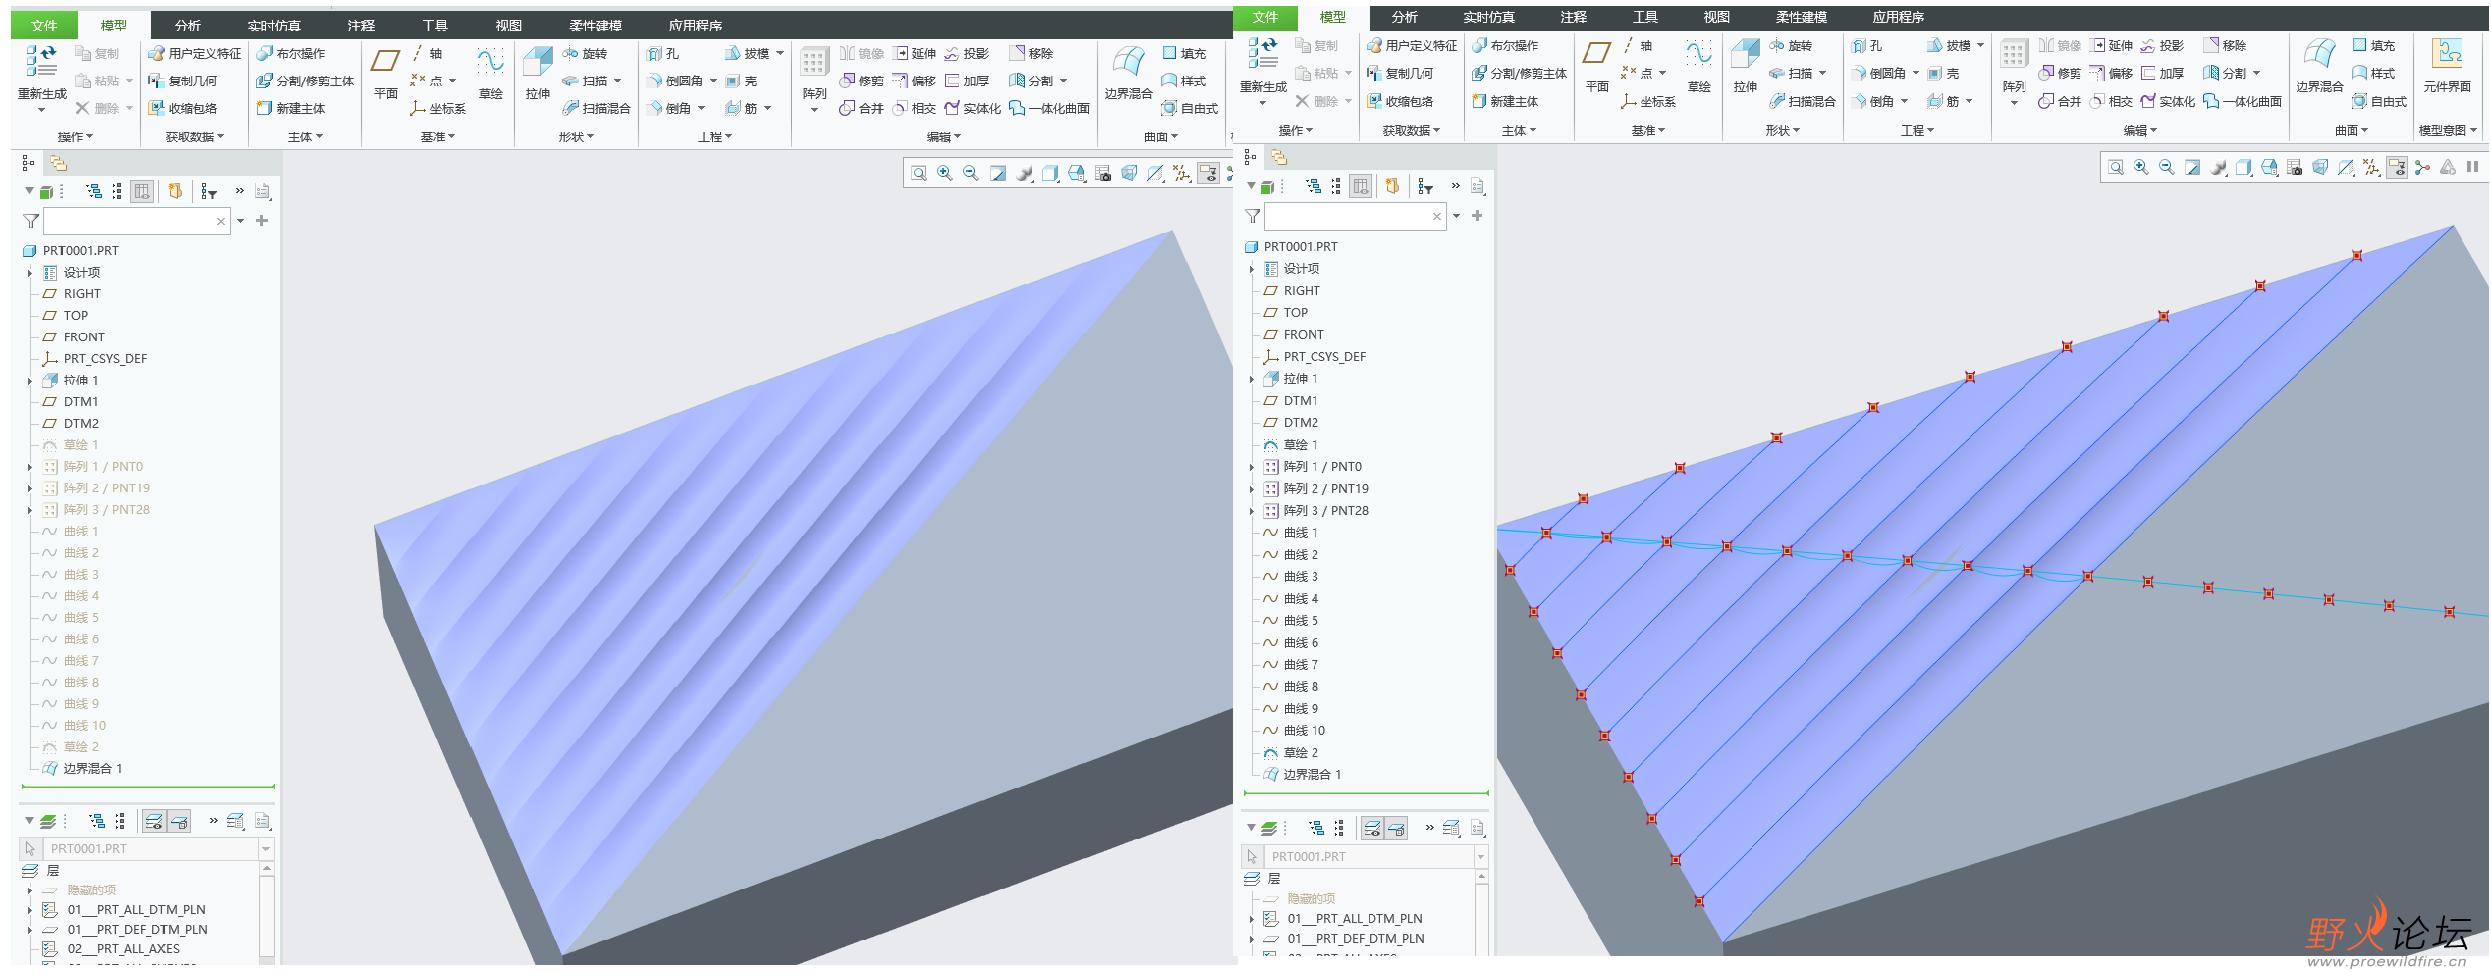This screenshot has height=978, width=2491.
Task: Click Coordinate System (坐标系) in right window
Action: pyautogui.click(x=1648, y=101)
